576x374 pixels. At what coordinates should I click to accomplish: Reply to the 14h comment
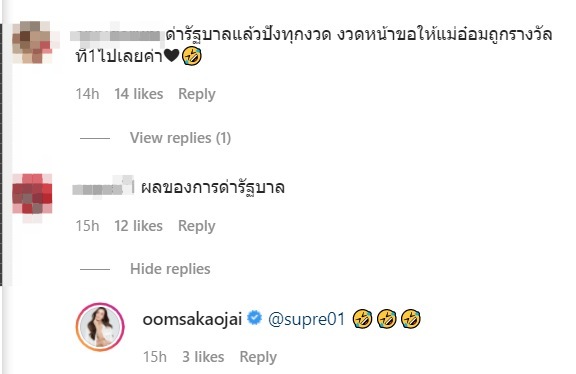(x=197, y=94)
